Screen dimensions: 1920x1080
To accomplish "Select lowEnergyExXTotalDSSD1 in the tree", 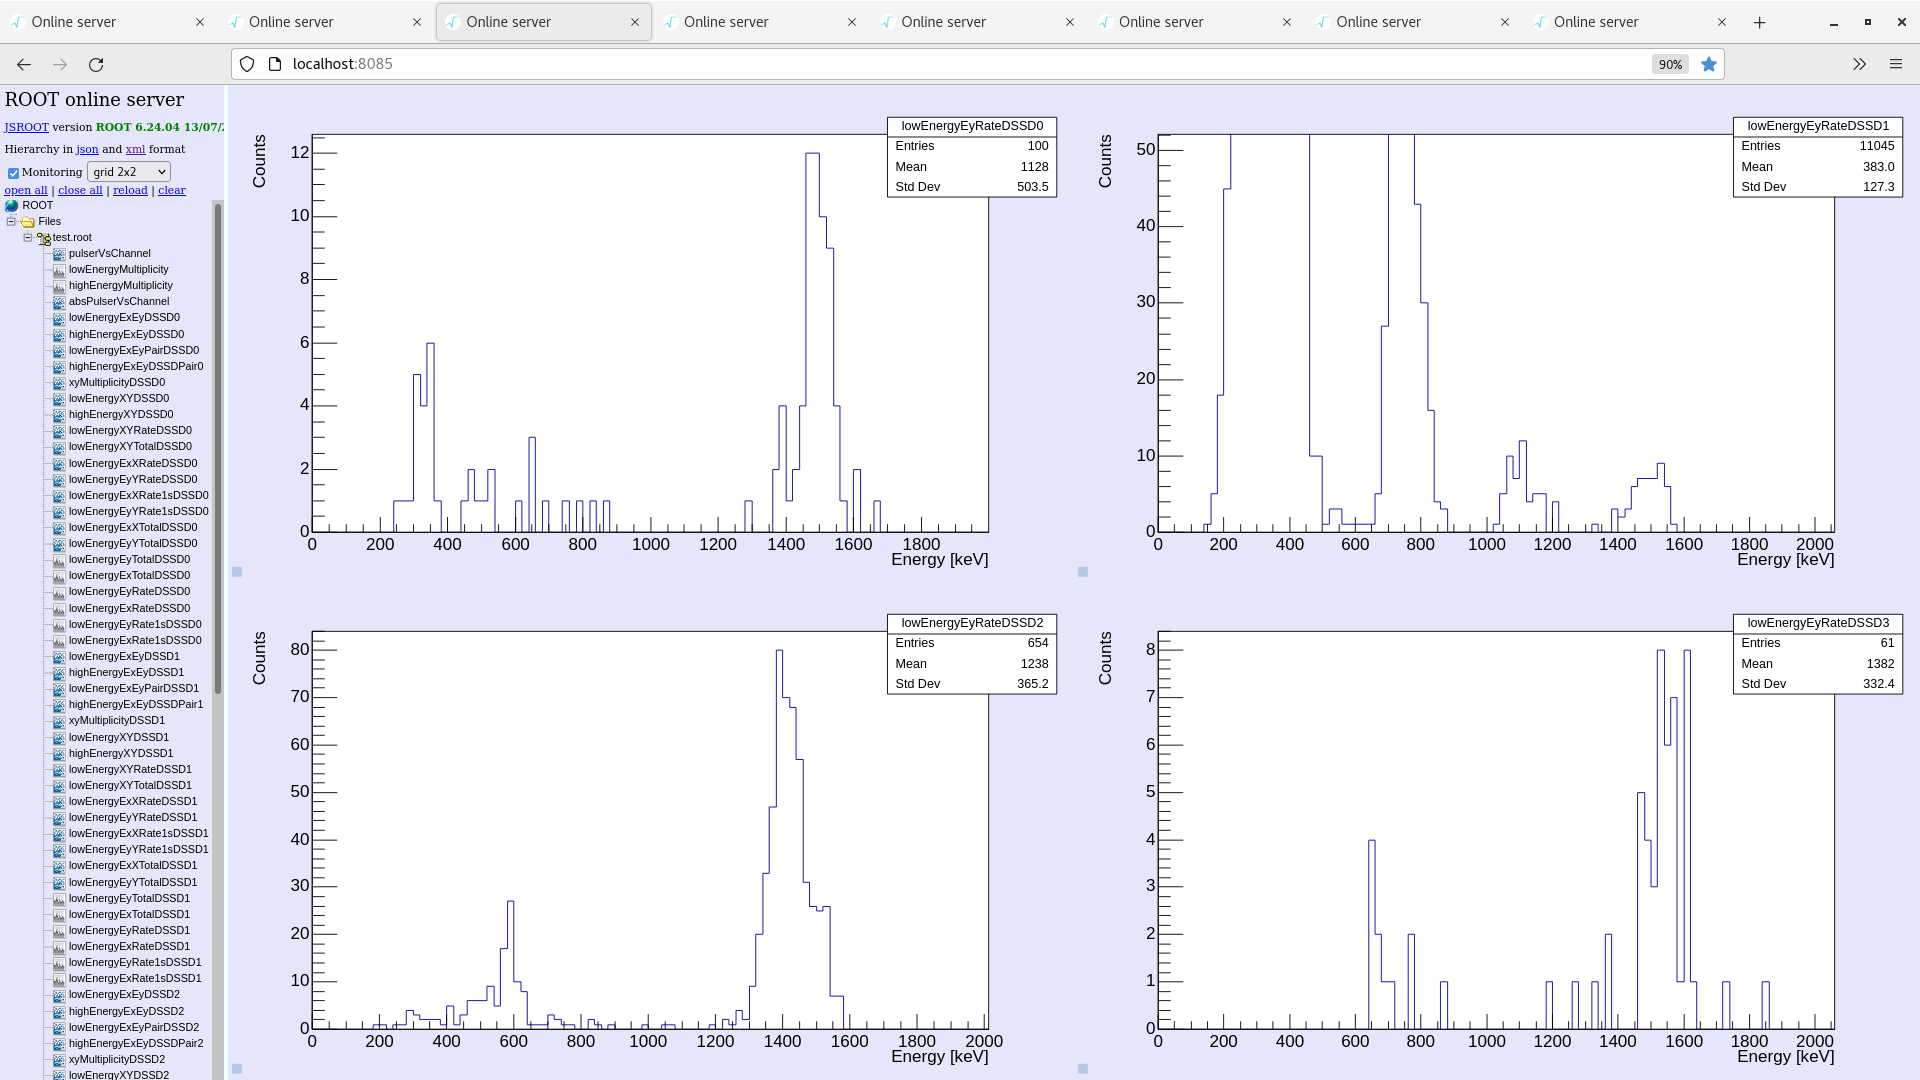I will pyautogui.click(x=133, y=866).
